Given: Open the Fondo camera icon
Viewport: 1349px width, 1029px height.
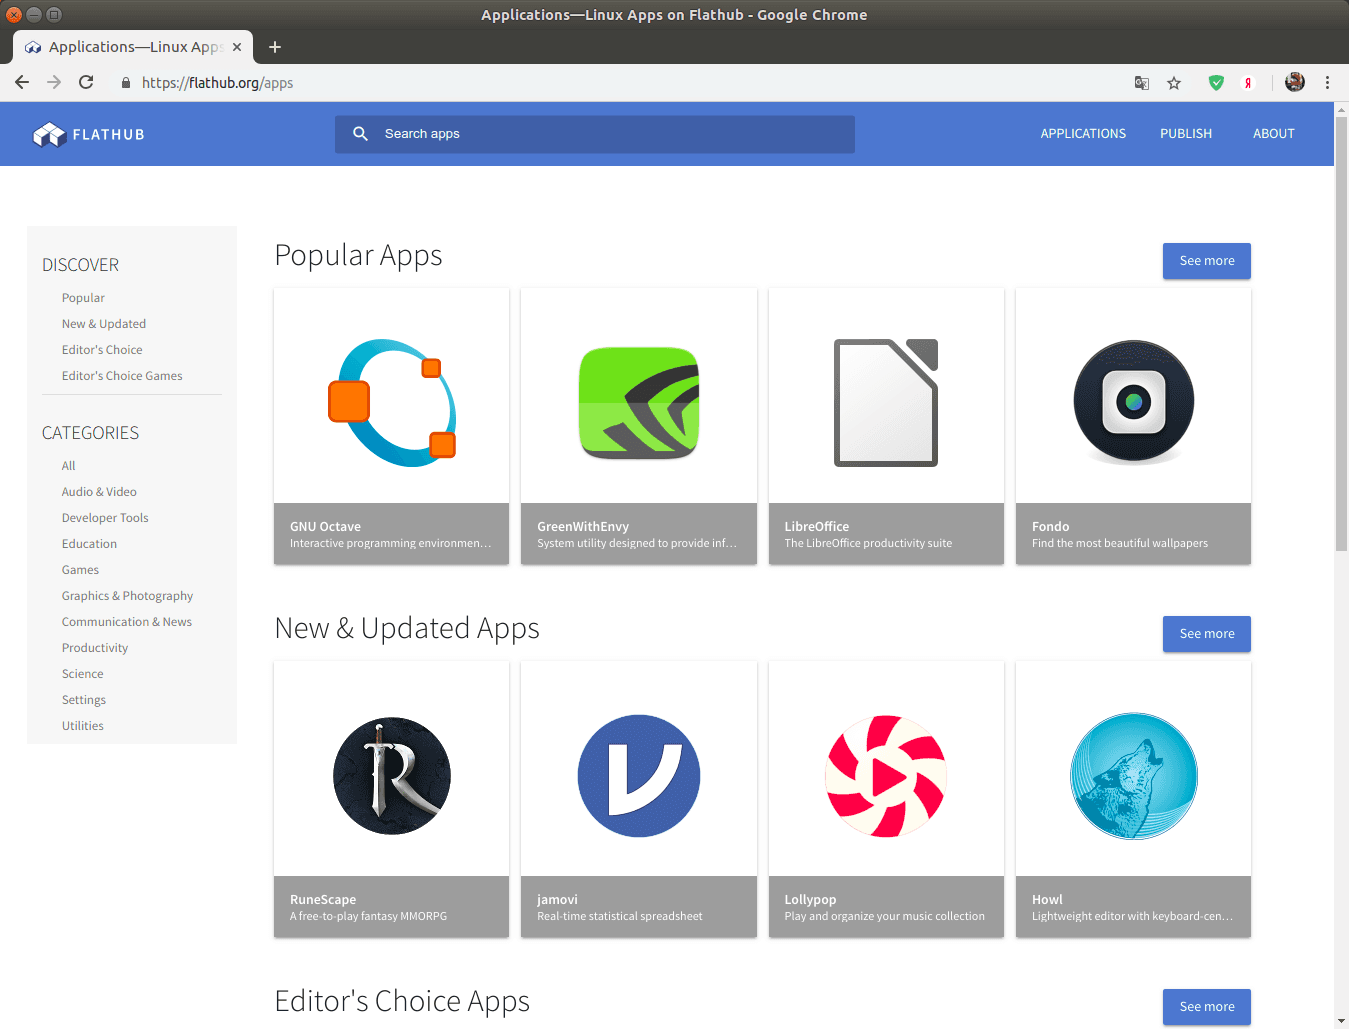Looking at the screenshot, I should tap(1134, 402).
